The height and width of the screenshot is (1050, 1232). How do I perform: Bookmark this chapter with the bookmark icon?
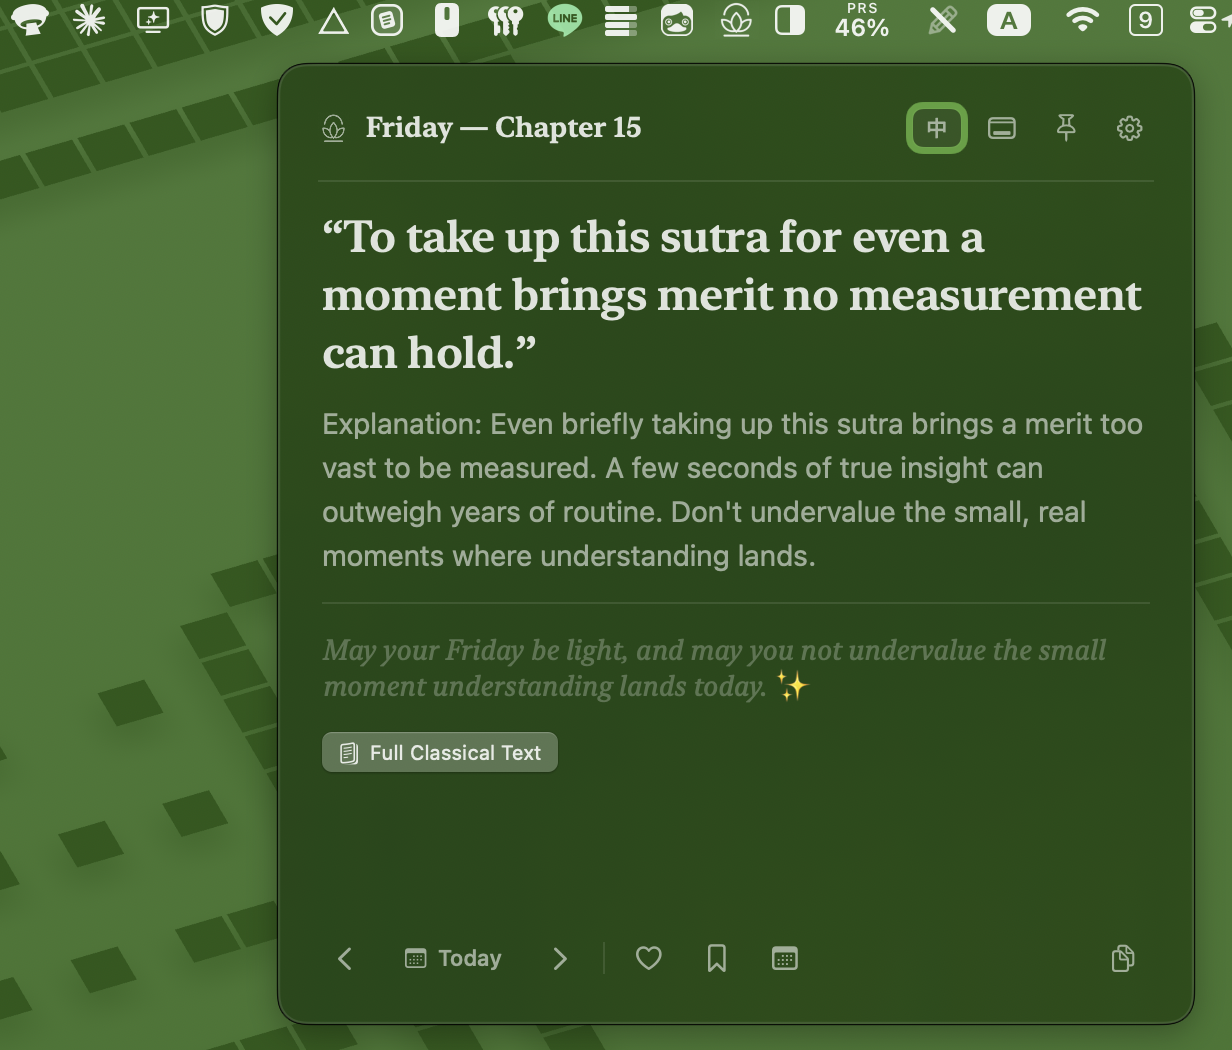pos(717,959)
